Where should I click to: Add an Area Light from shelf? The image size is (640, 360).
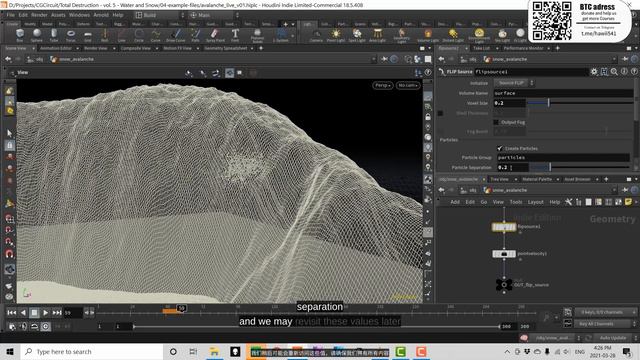click(x=378, y=35)
